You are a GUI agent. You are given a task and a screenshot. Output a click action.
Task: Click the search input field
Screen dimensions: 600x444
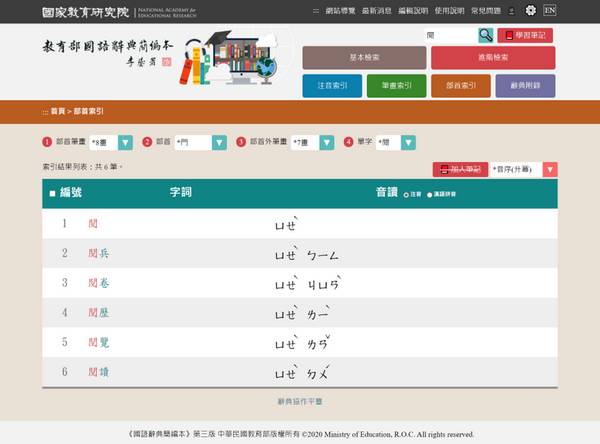451,35
